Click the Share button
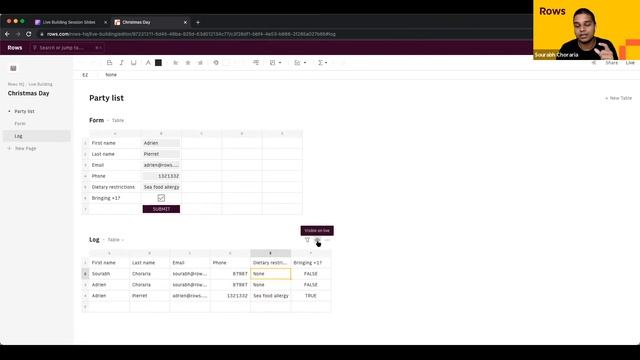This screenshot has width=640, height=360. pos(611,63)
